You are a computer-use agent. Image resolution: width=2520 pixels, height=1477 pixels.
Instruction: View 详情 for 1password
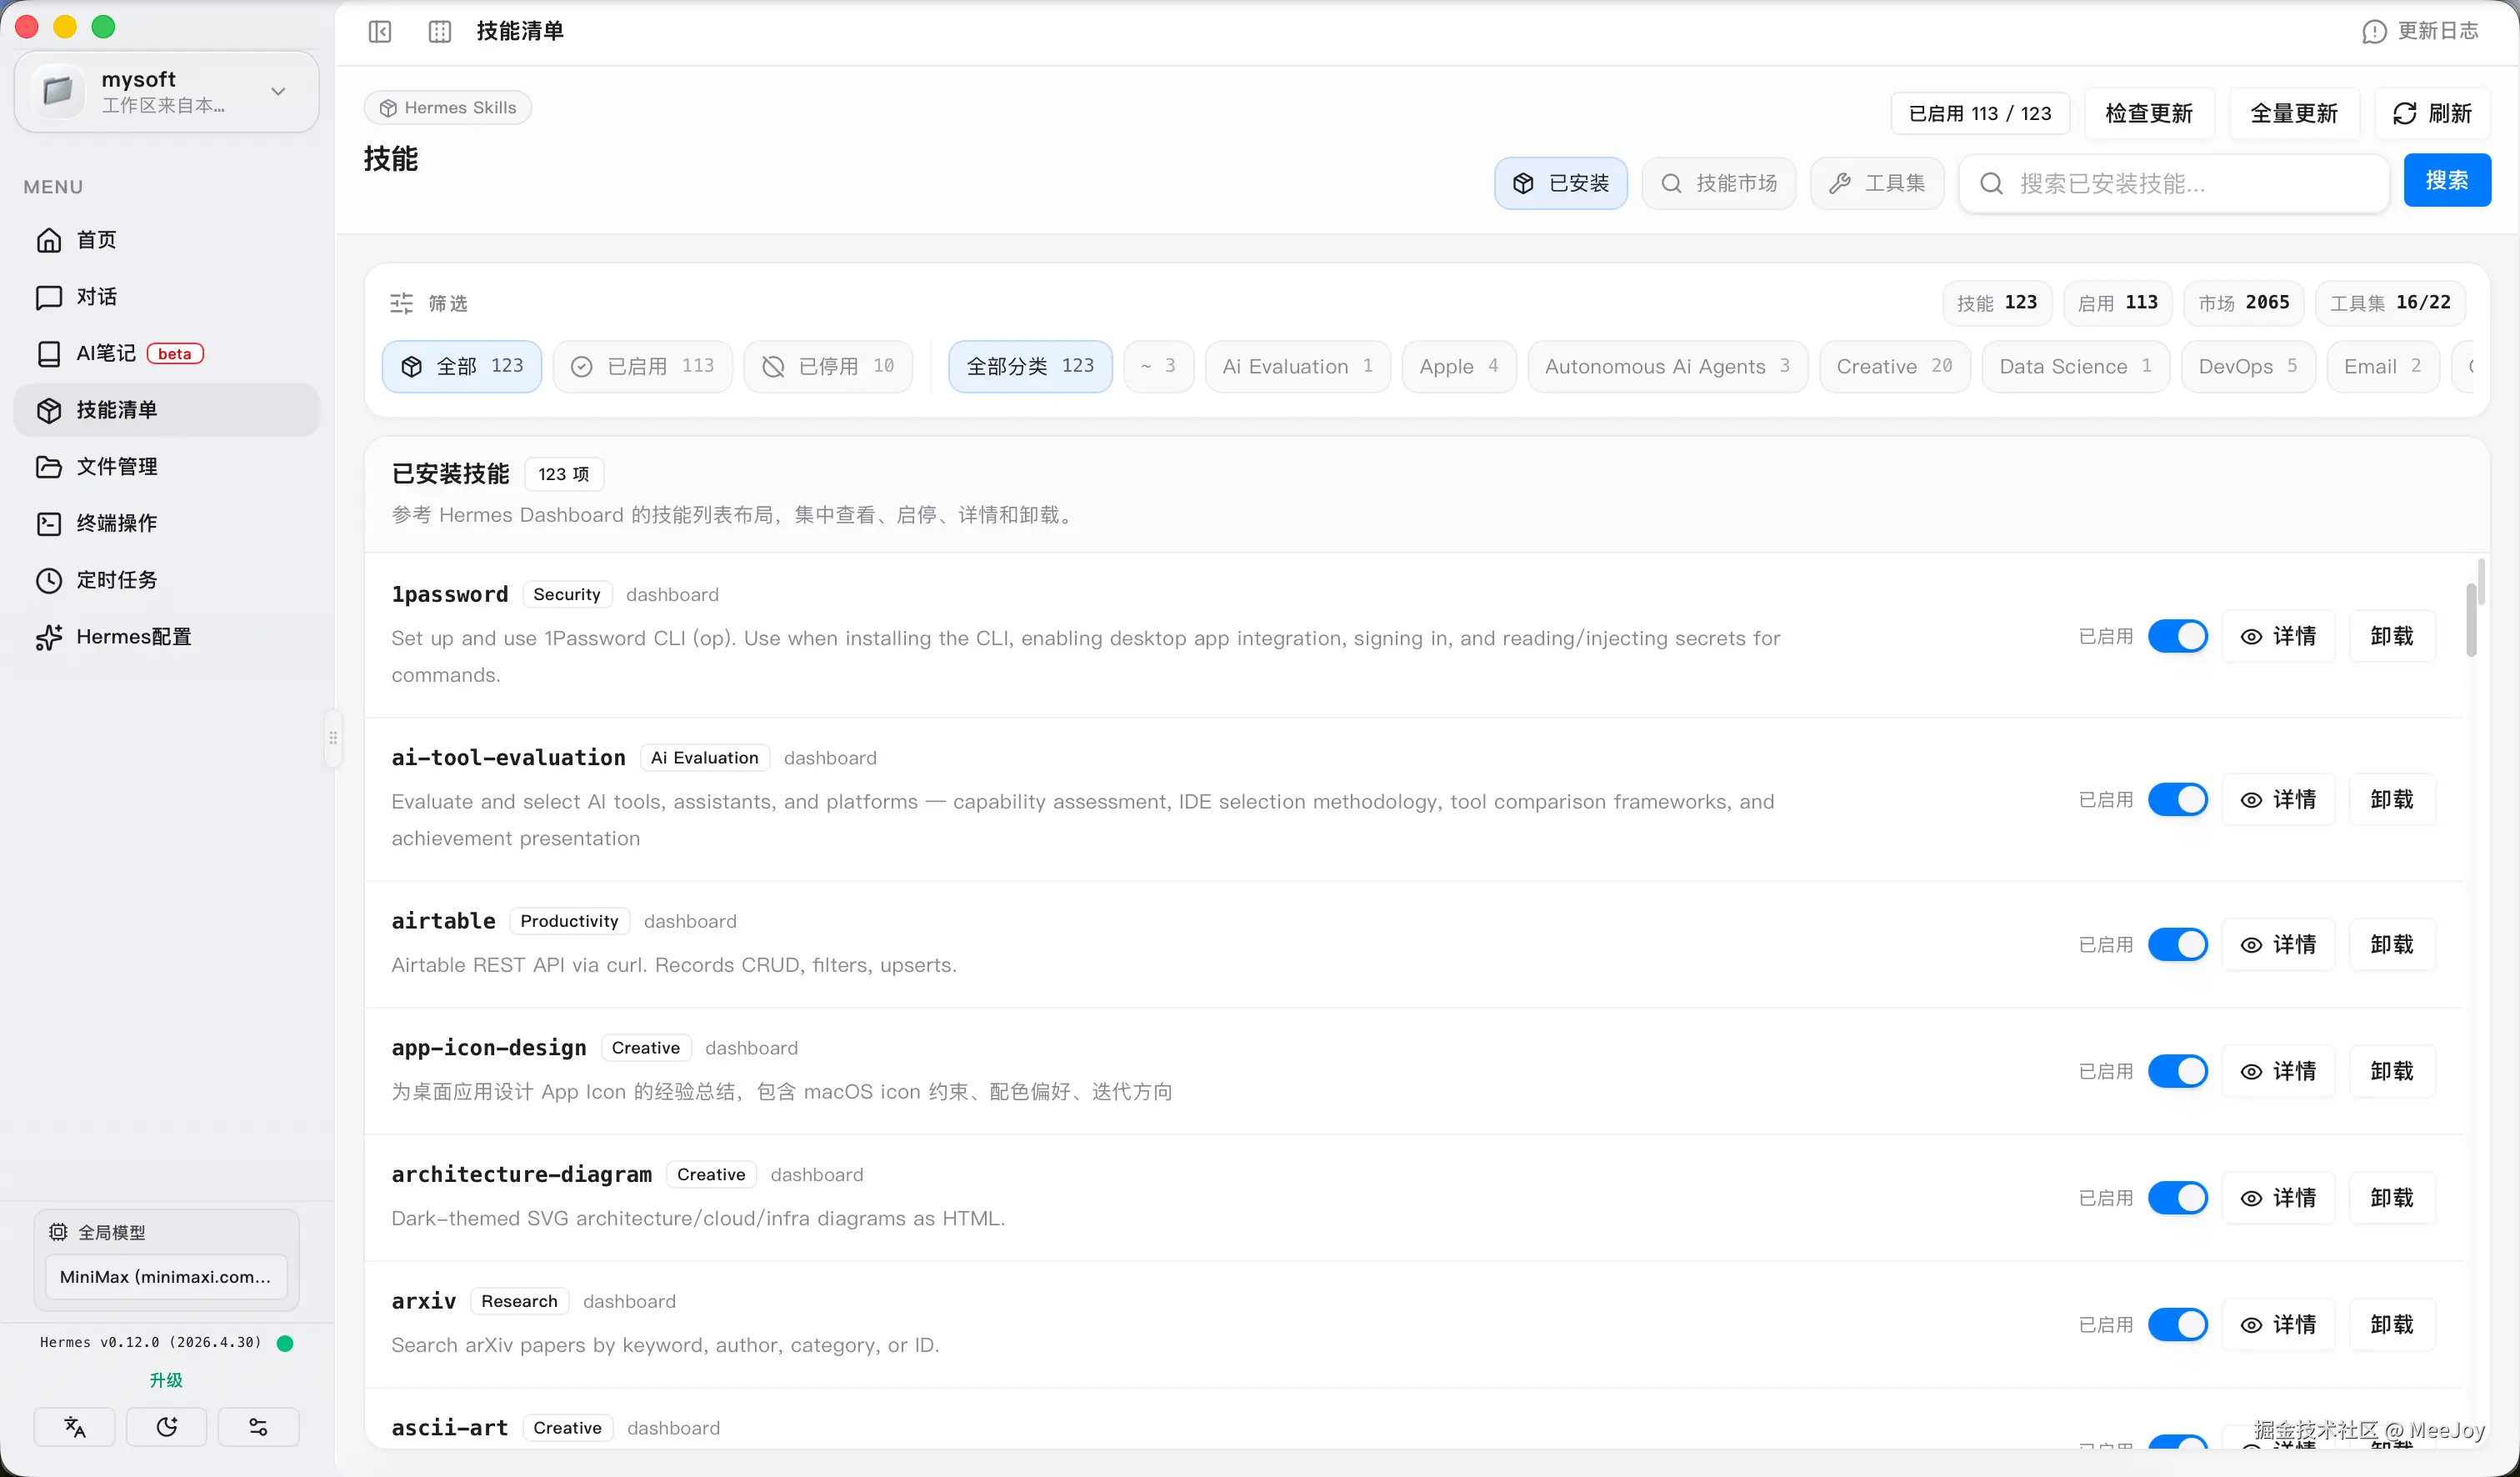coord(2279,636)
